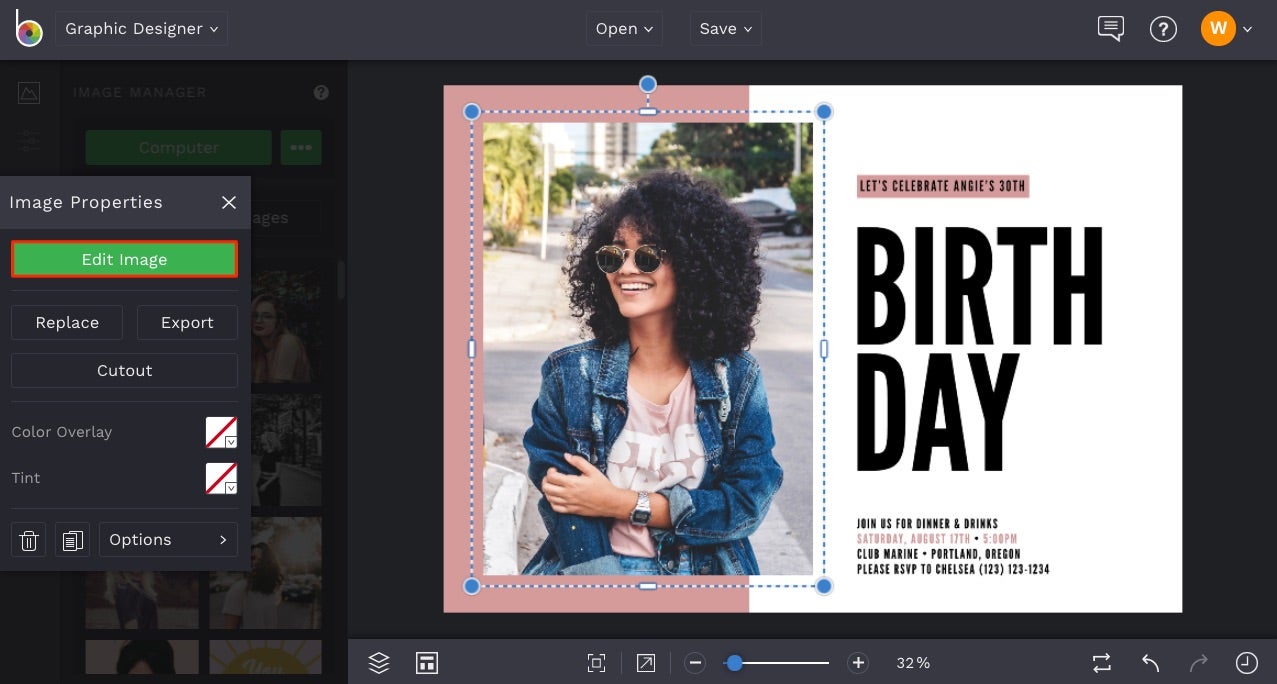Click the fit-to-screen icon
Screen dimensions: 1277x684
pyautogui.click(x=596, y=662)
